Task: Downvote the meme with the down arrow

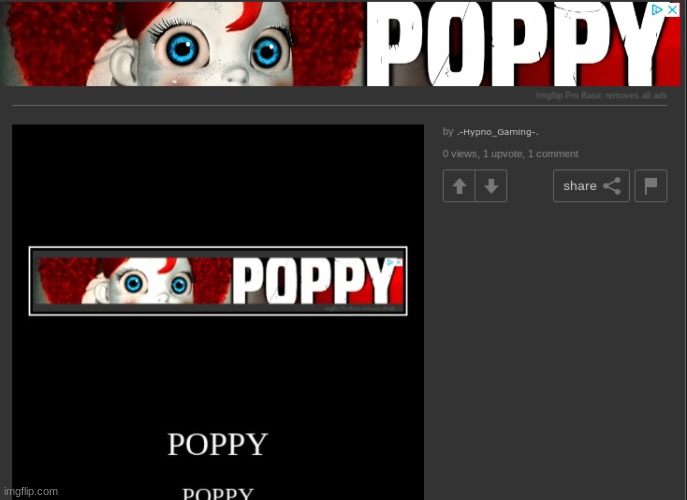Action: tap(491, 186)
